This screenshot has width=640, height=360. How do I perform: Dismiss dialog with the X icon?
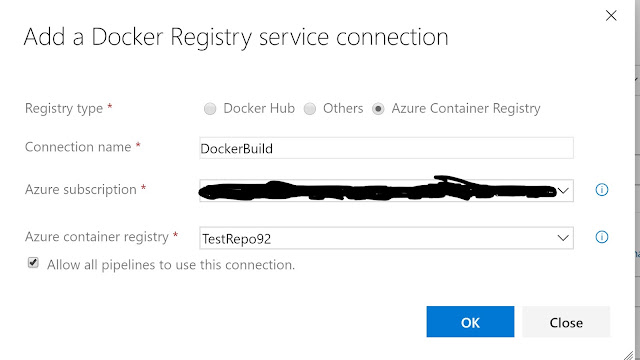(611, 16)
